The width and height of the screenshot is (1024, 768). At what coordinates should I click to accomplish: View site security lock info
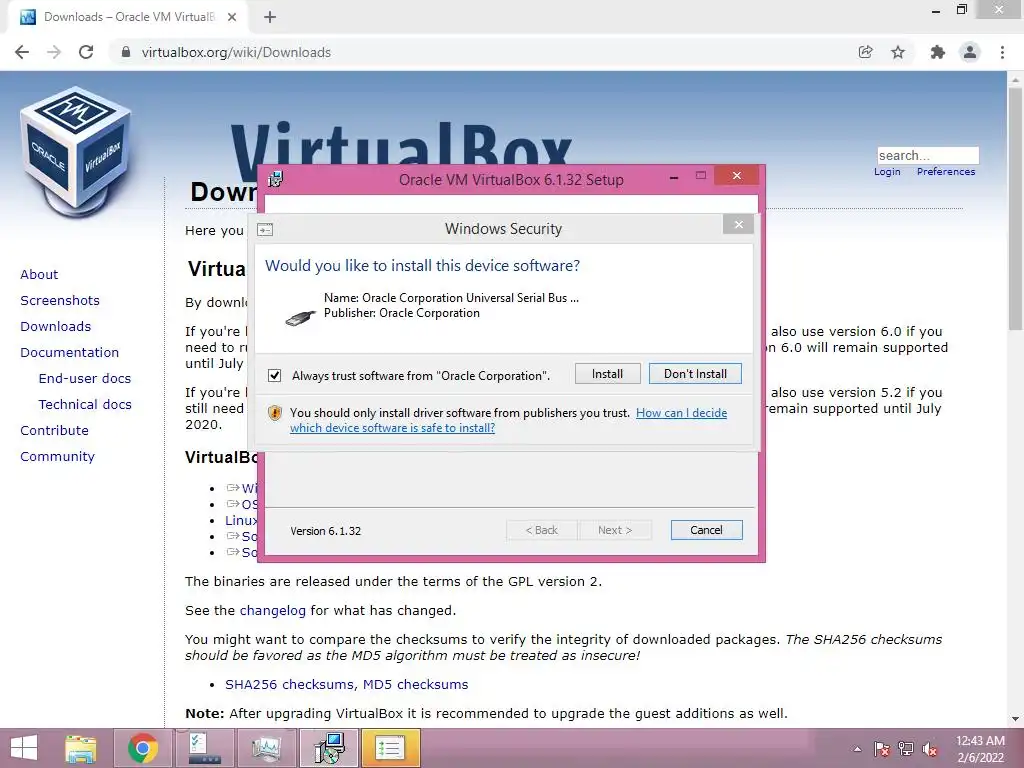click(x=126, y=52)
